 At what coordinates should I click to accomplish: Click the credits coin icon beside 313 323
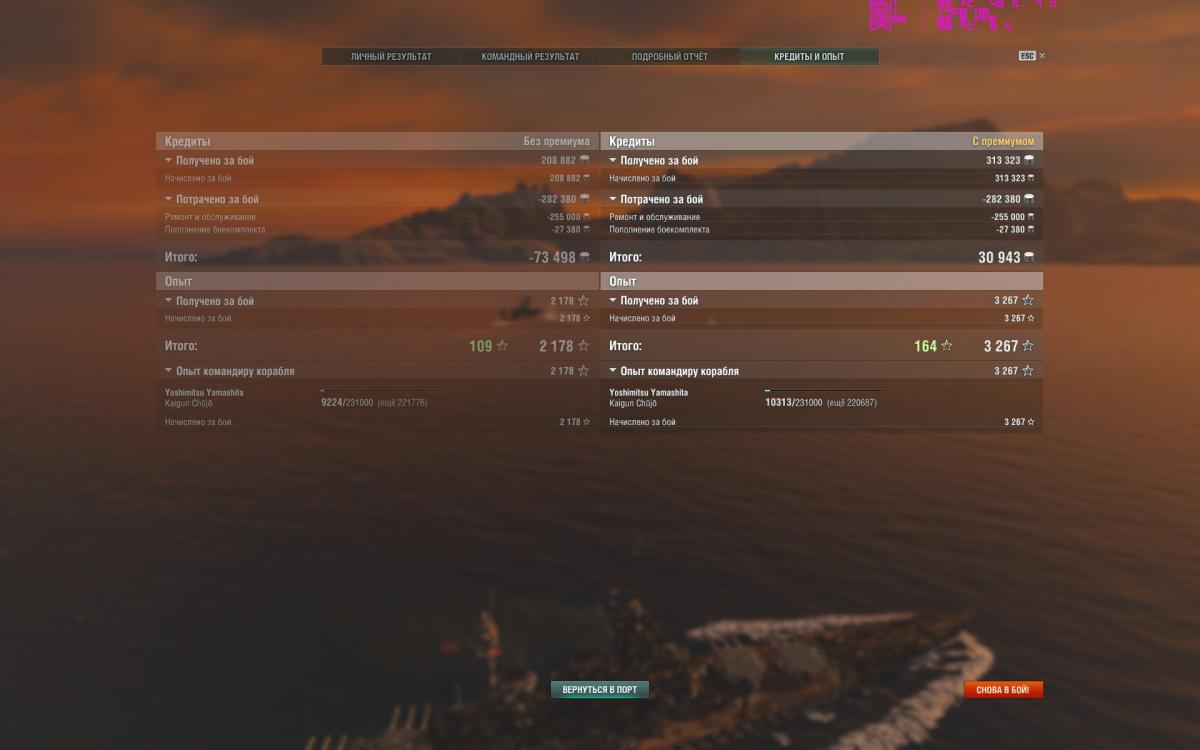(x=1029, y=160)
